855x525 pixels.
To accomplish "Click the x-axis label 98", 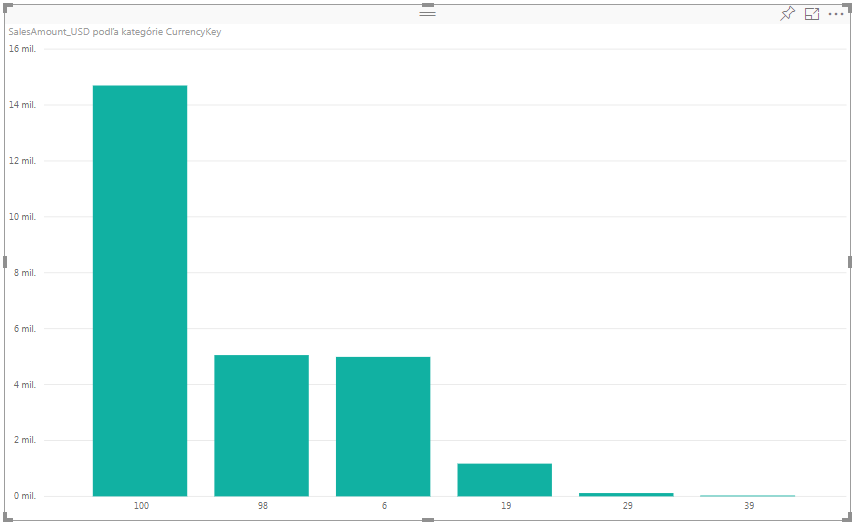I will [x=263, y=506].
